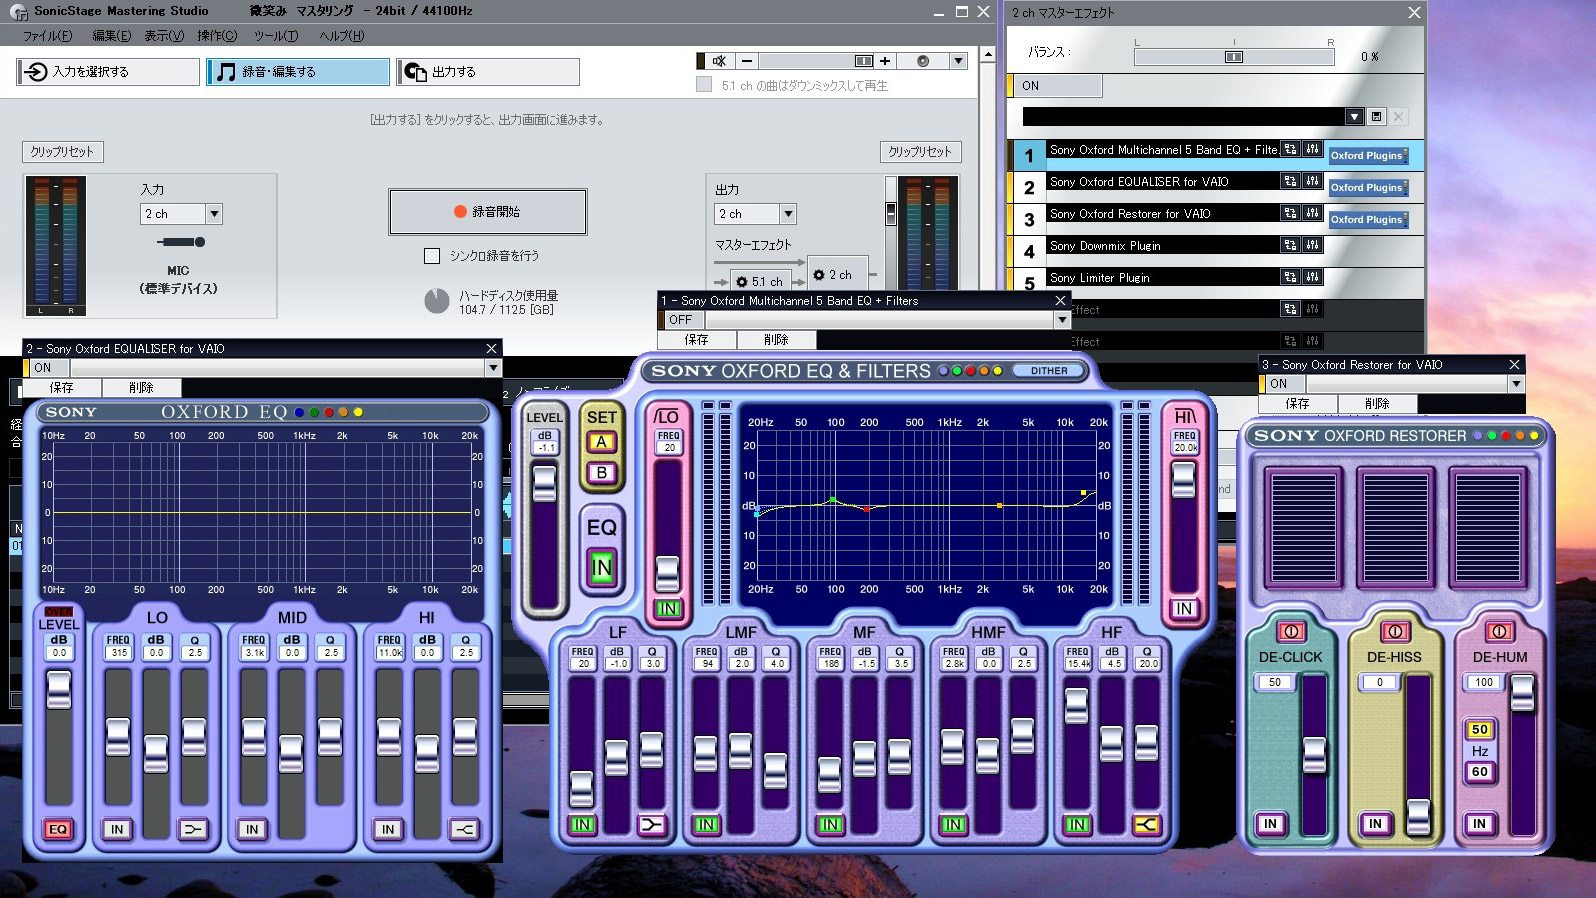
Task: Select preset A in the SET section
Action: point(601,442)
